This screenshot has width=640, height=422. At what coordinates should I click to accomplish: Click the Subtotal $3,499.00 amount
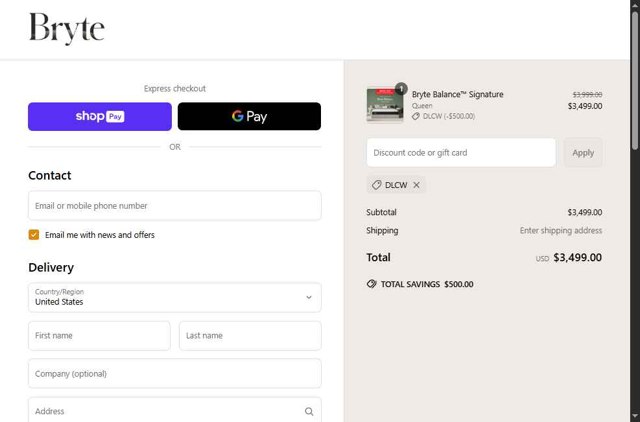(584, 212)
